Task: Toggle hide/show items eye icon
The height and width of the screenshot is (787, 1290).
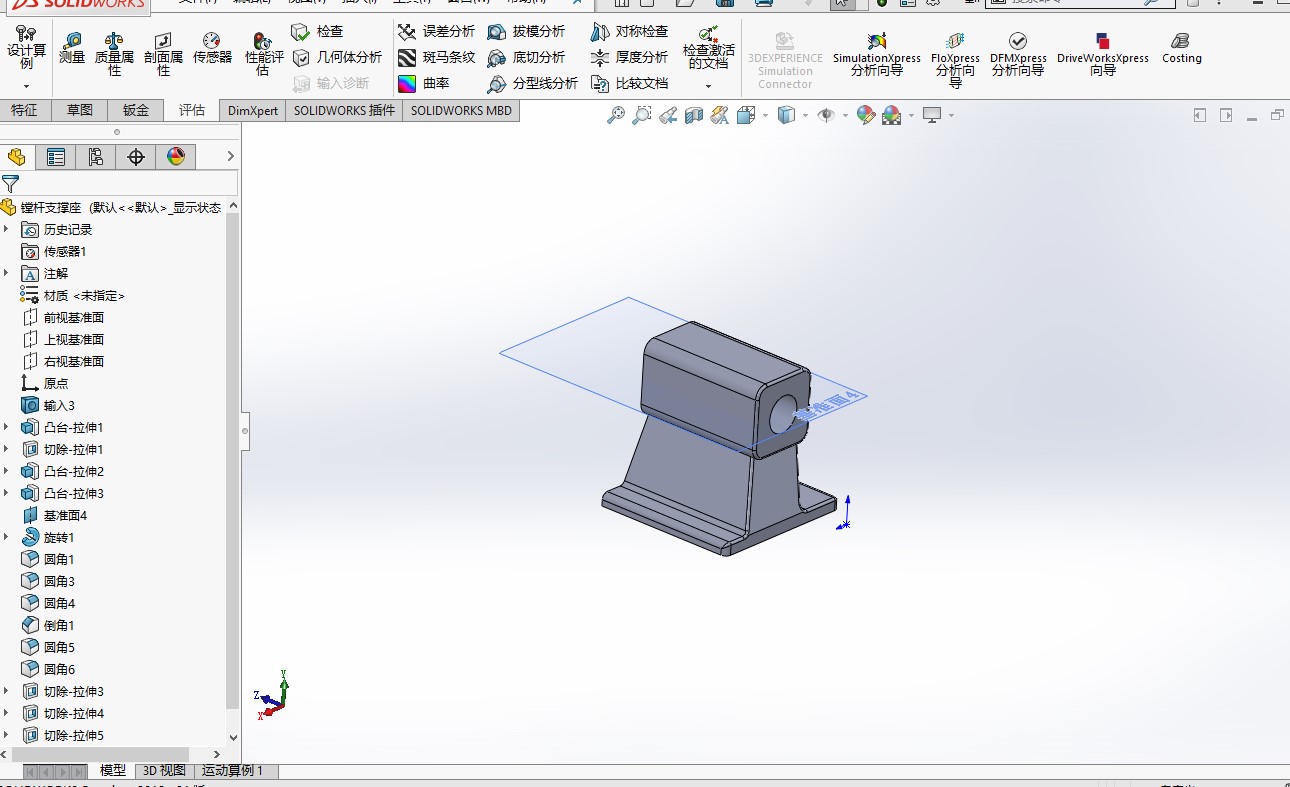Action: coord(826,116)
